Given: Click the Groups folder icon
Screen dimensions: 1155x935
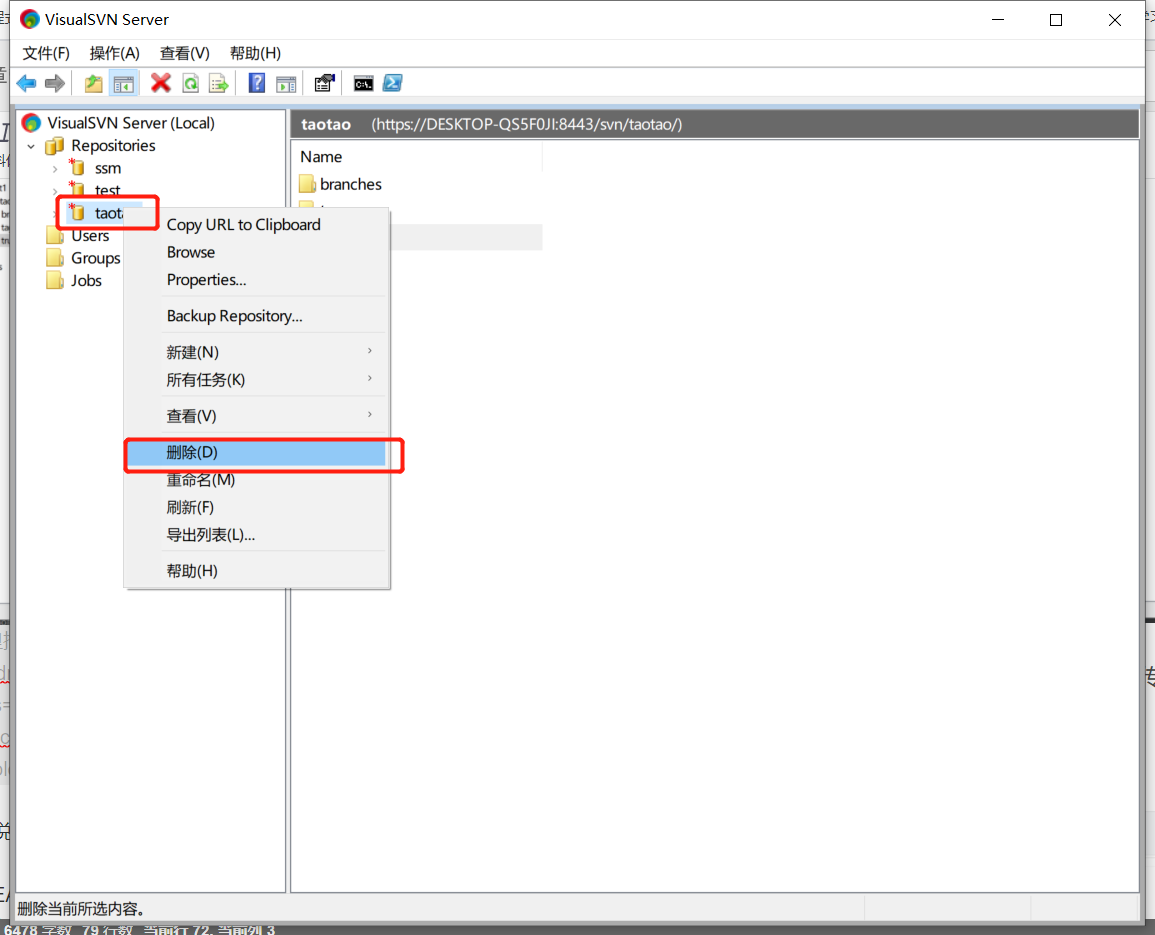Looking at the screenshot, I should [55, 258].
